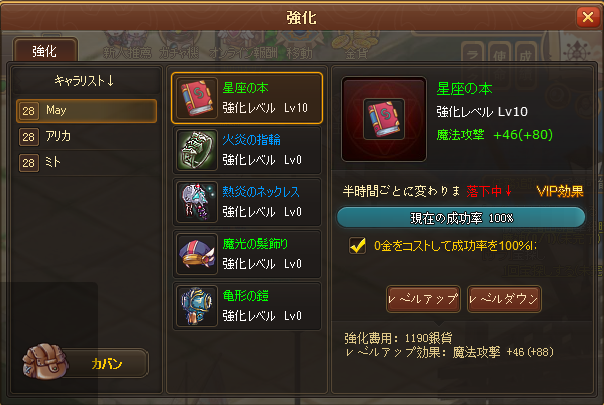The image size is (604, 405).
Task: Click the 星座の本 red book icon in the list
Action: tap(197, 98)
